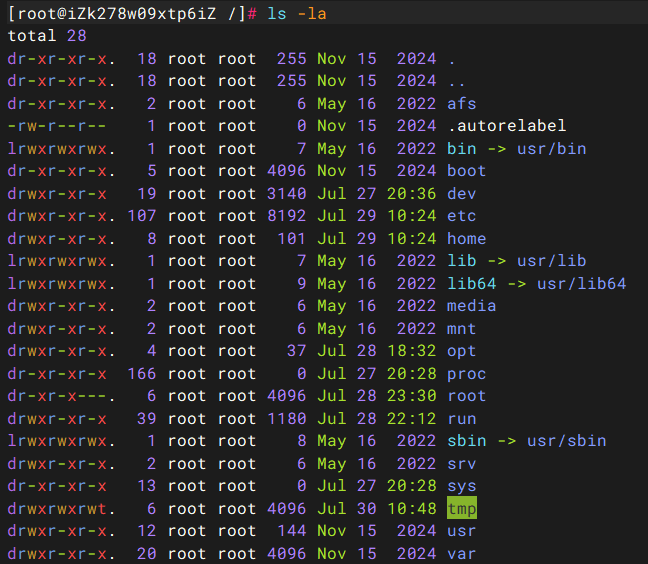Click the size '3140' in the dev row

pos(286,193)
